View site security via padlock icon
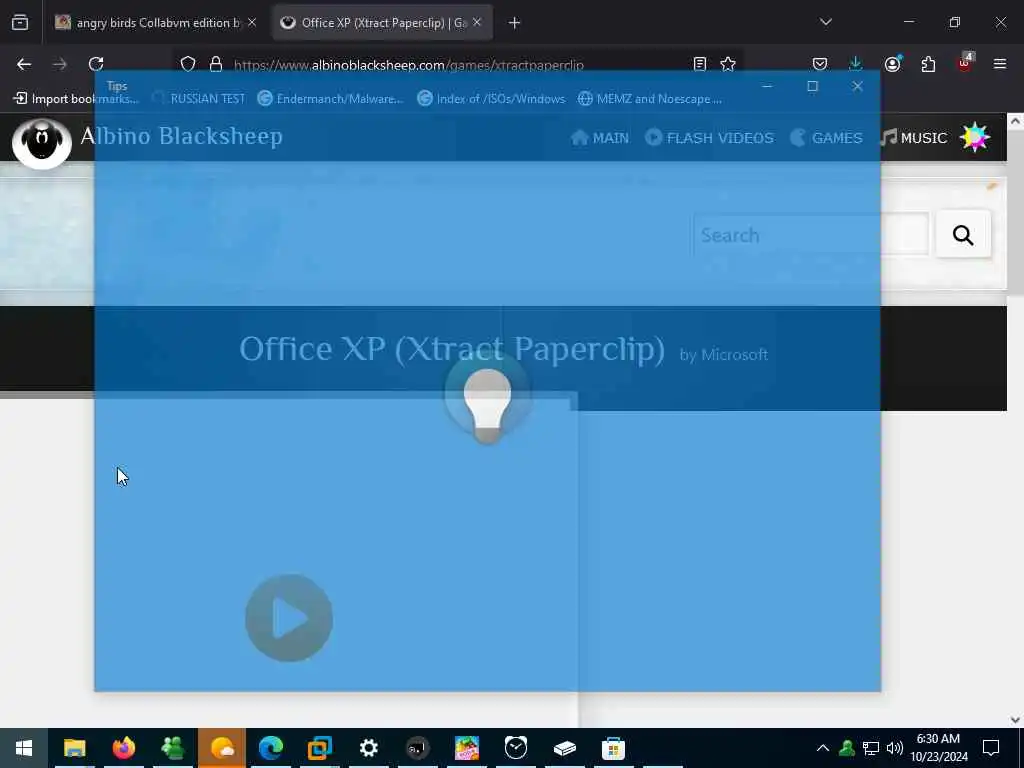1024x768 pixels. pyautogui.click(x=216, y=64)
